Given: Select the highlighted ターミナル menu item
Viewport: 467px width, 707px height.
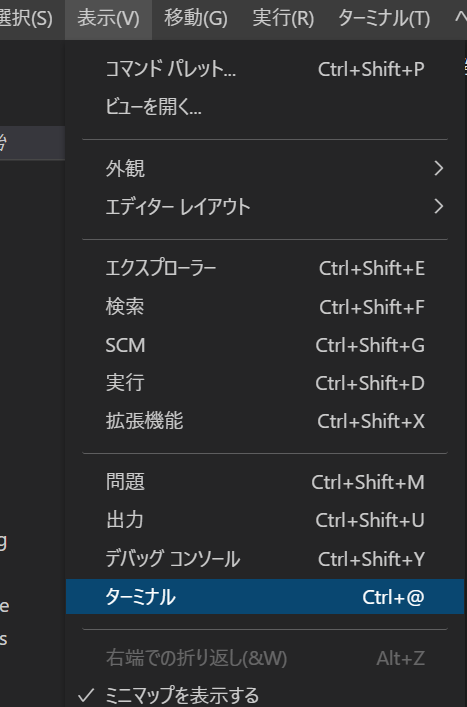Looking at the screenshot, I should (265, 597).
